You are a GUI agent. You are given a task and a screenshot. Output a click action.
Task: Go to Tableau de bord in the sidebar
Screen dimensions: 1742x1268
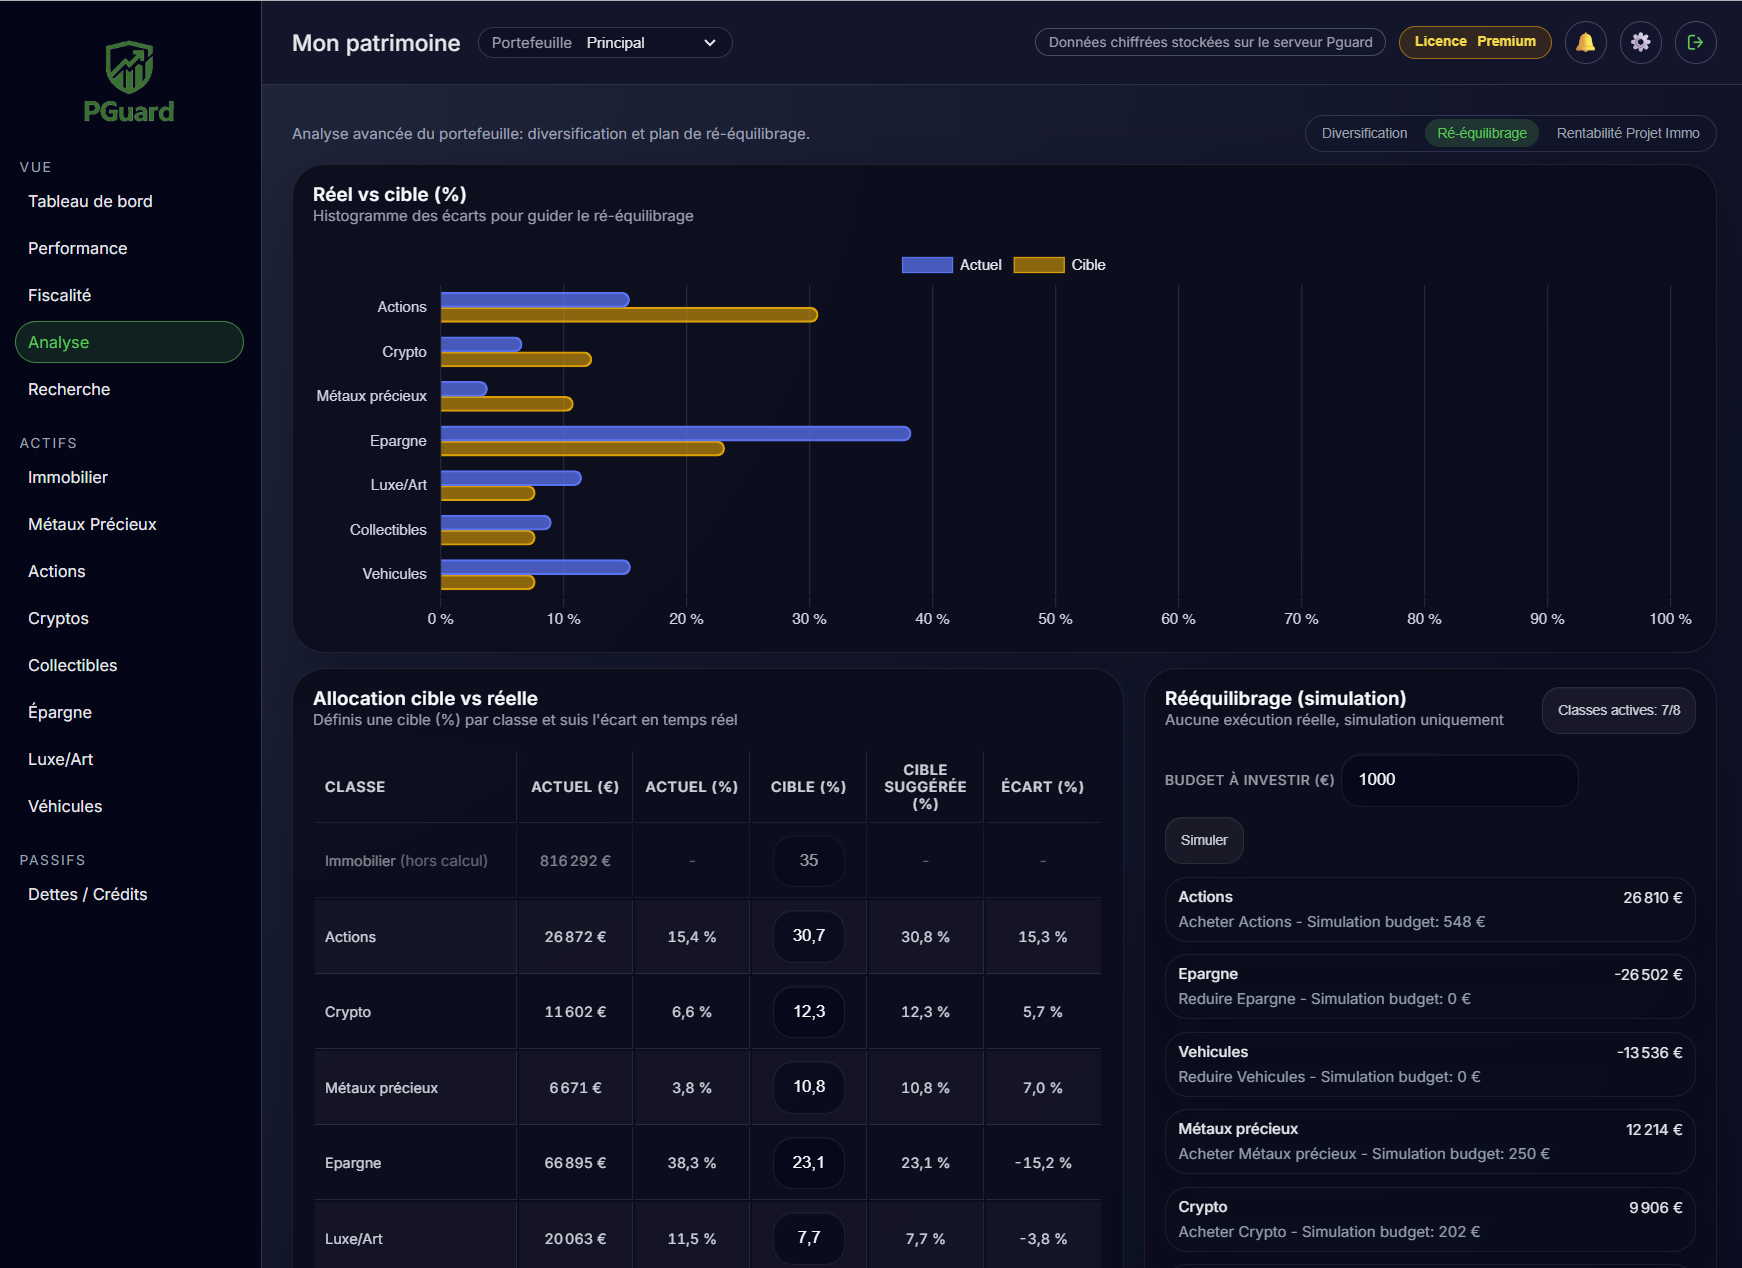click(x=90, y=201)
